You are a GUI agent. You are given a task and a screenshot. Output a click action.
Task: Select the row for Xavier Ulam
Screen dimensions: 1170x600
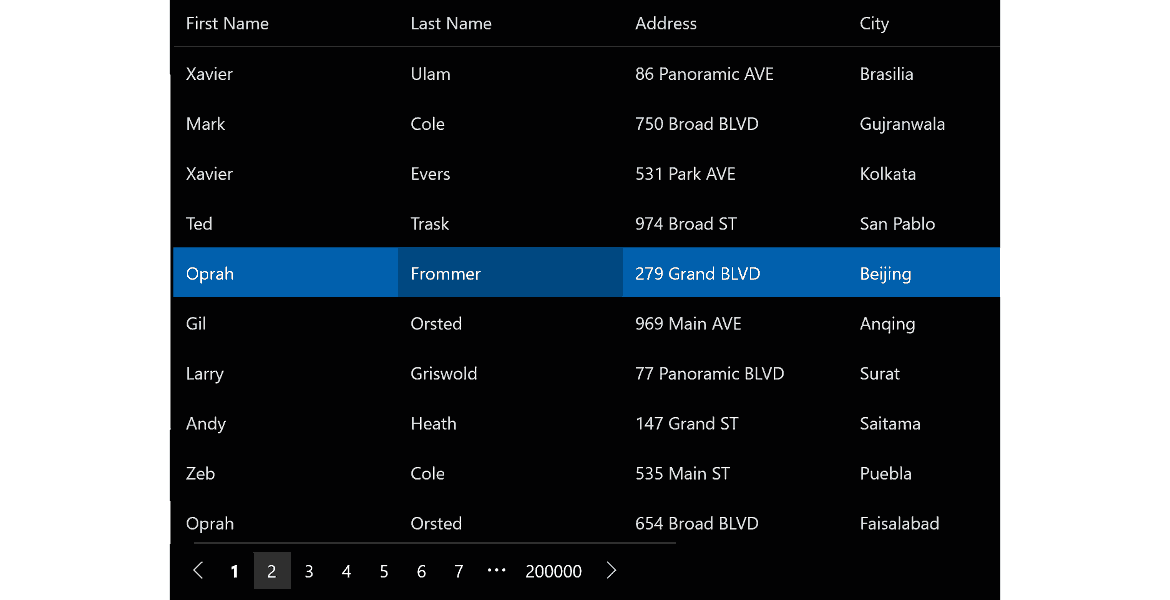pyautogui.click(x=500, y=73)
